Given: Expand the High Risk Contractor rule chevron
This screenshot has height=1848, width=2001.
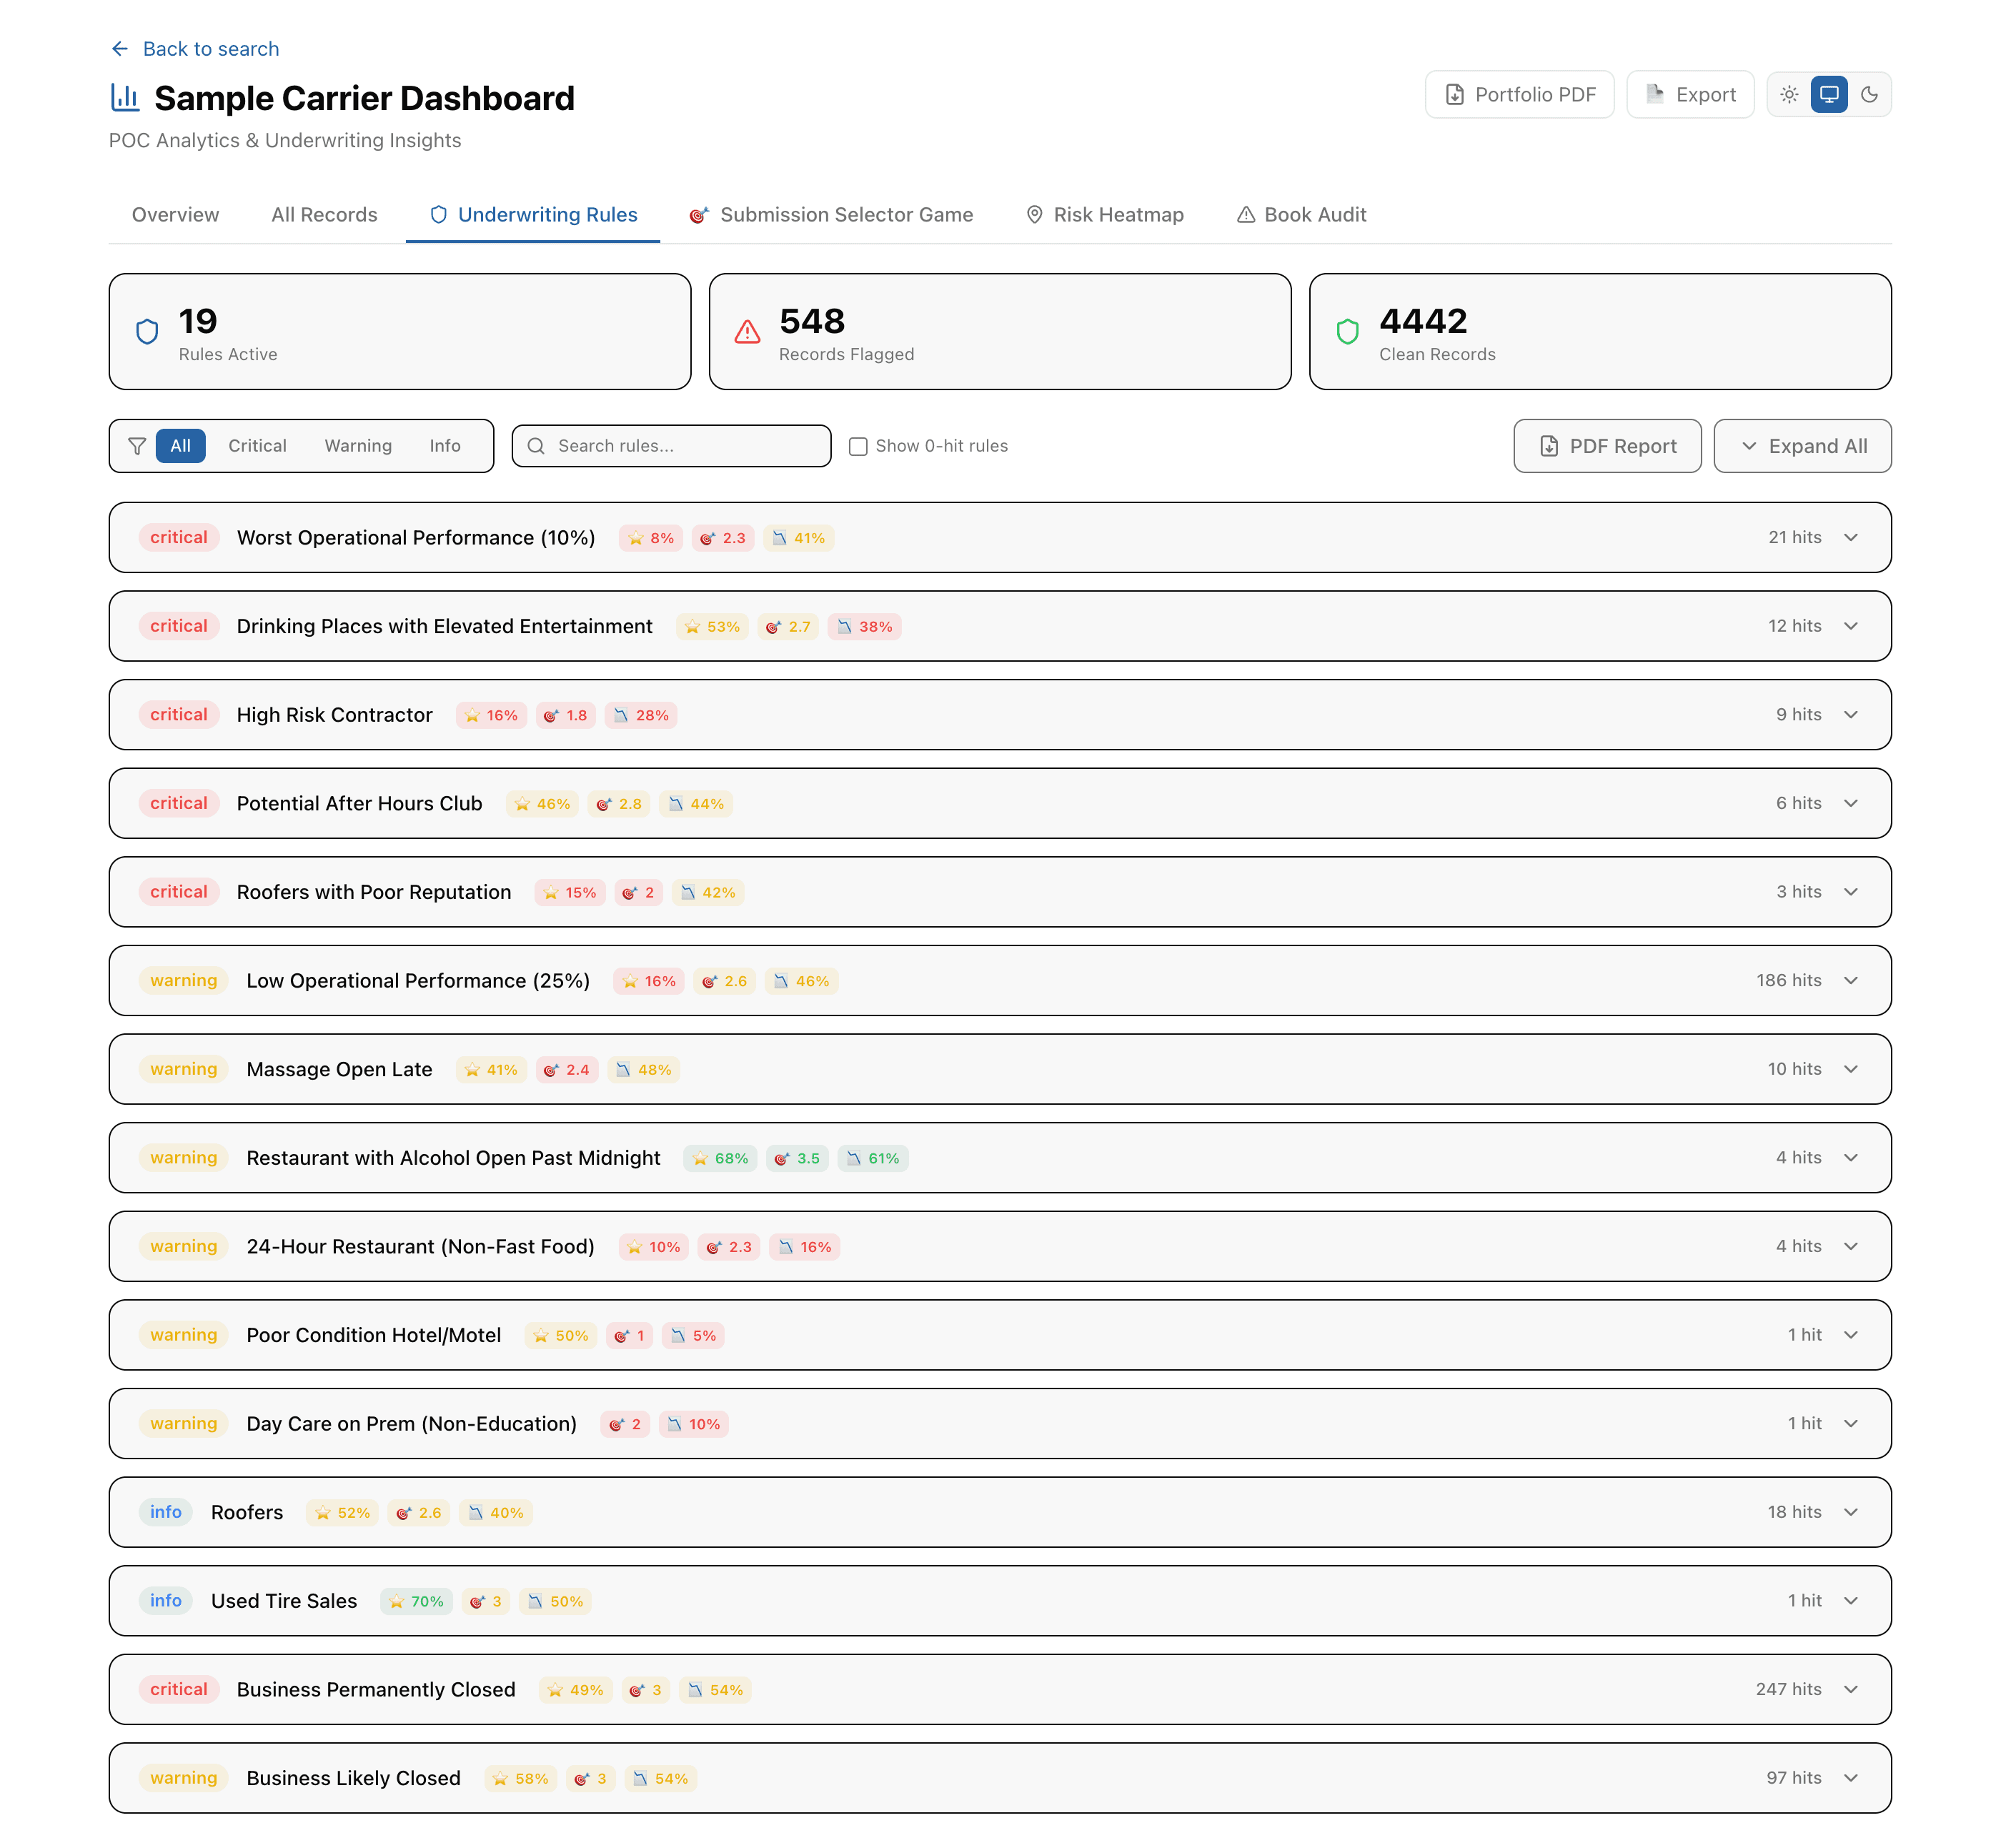Looking at the screenshot, I should click(1851, 715).
